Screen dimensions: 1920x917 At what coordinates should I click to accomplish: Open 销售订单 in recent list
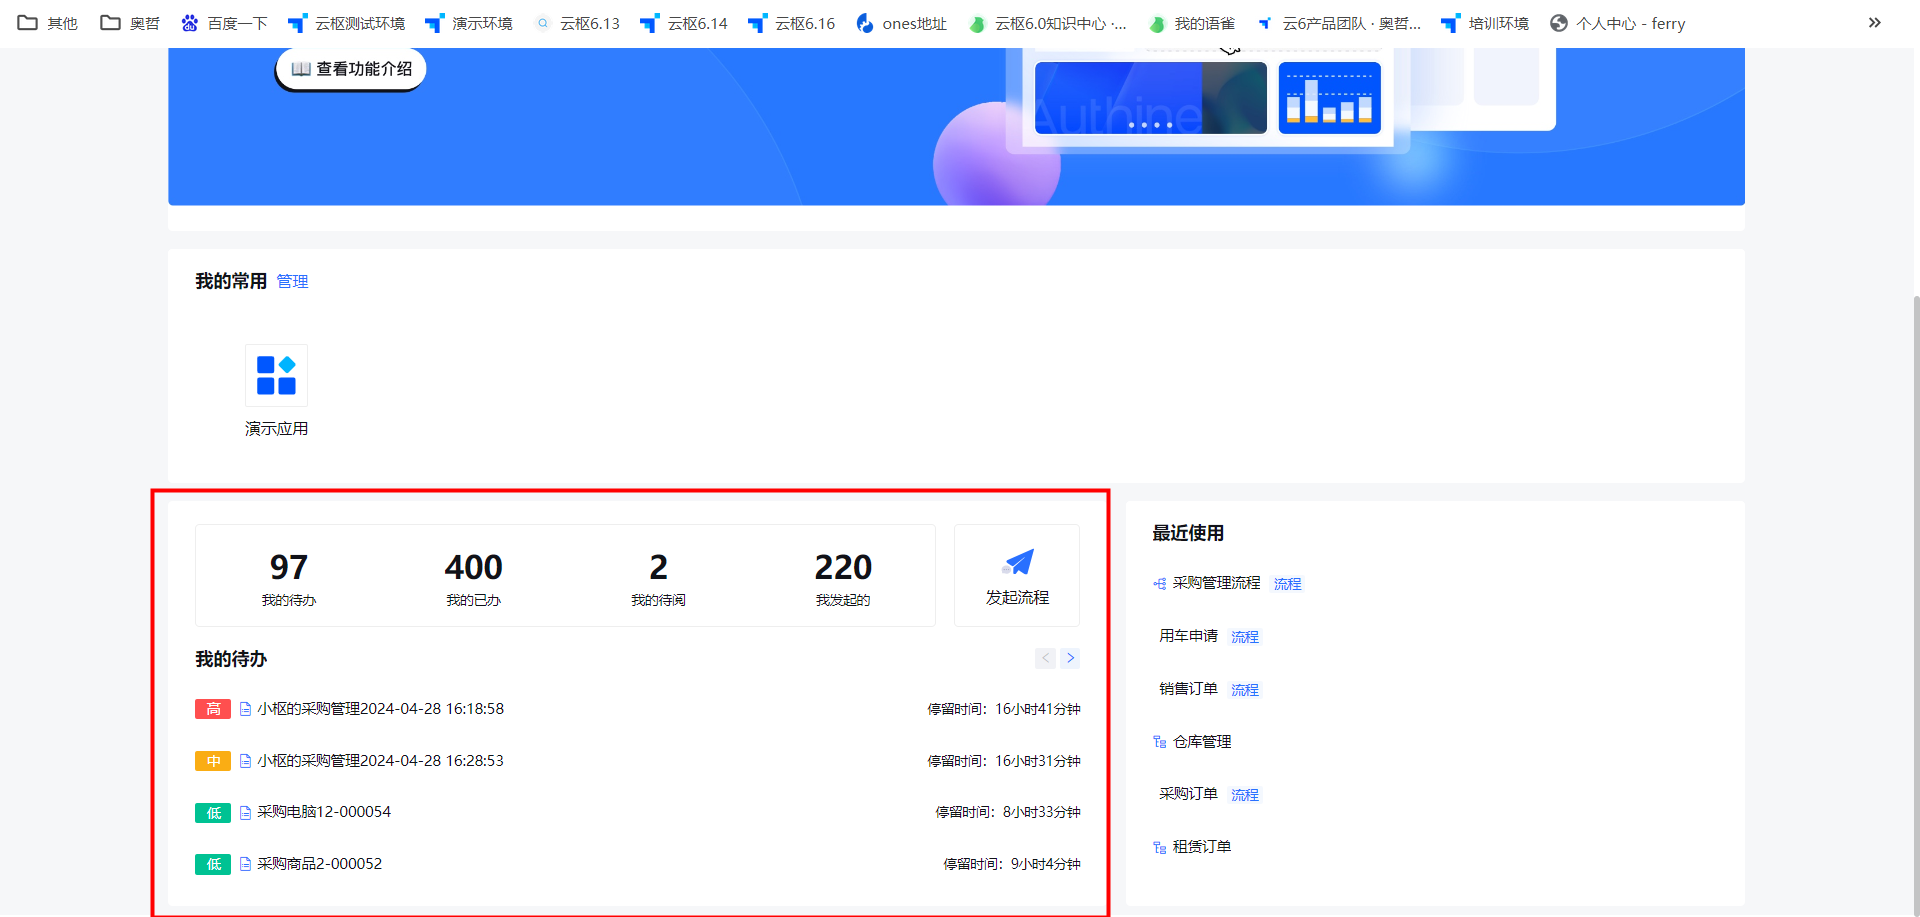pos(1188,689)
